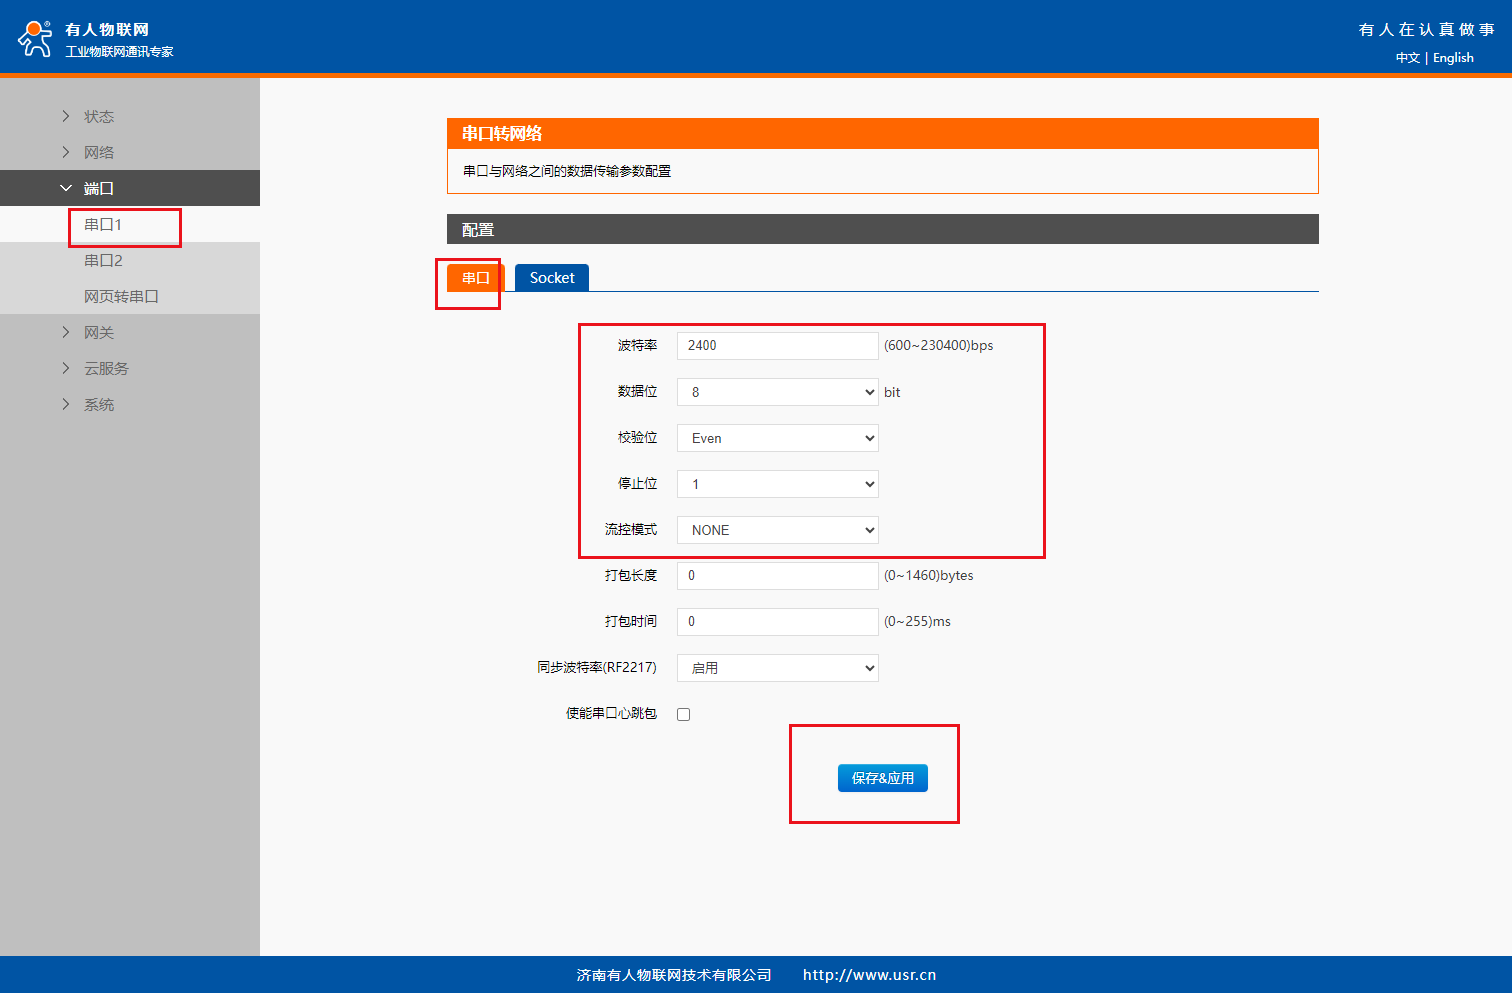
Task: Expand the 网络 sidebar section
Action: 98,152
